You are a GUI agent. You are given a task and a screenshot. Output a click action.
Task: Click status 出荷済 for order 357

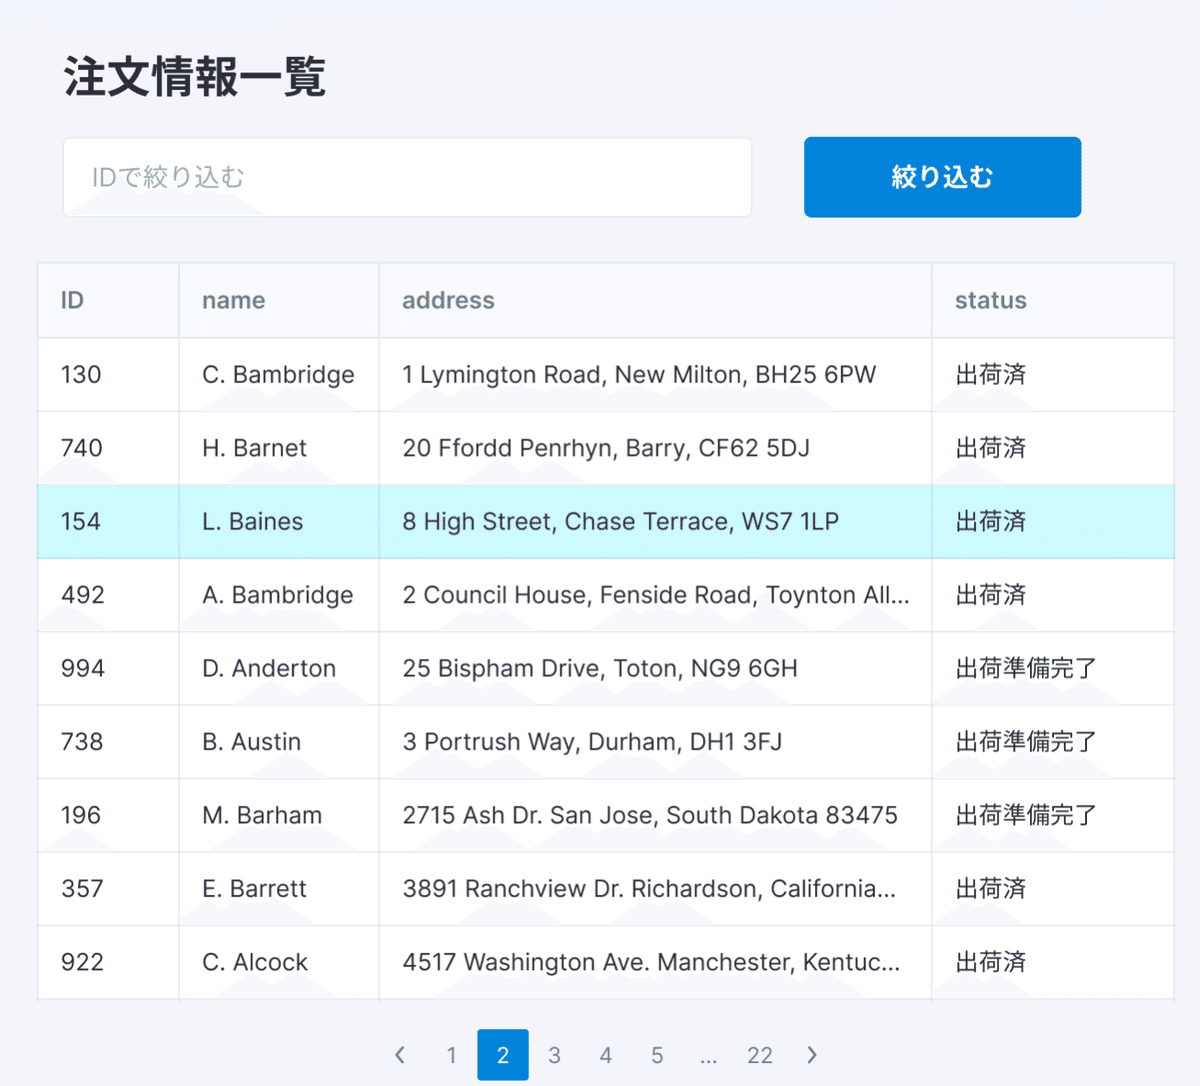[991, 889]
